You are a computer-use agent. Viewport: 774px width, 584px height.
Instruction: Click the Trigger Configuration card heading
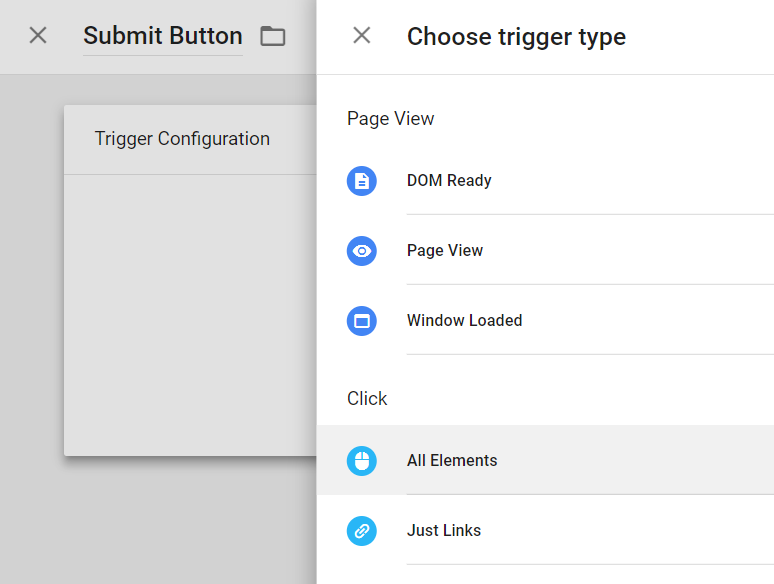pyautogui.click(x=182, y=139)
